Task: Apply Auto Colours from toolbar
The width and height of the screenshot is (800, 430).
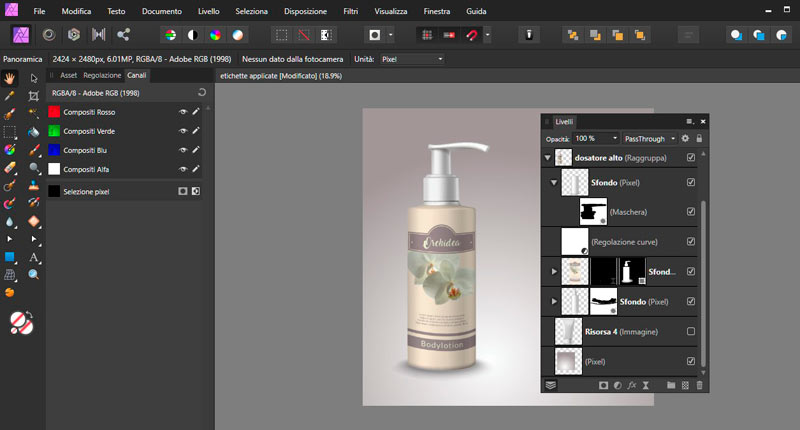Action: (x=215, y=35)
